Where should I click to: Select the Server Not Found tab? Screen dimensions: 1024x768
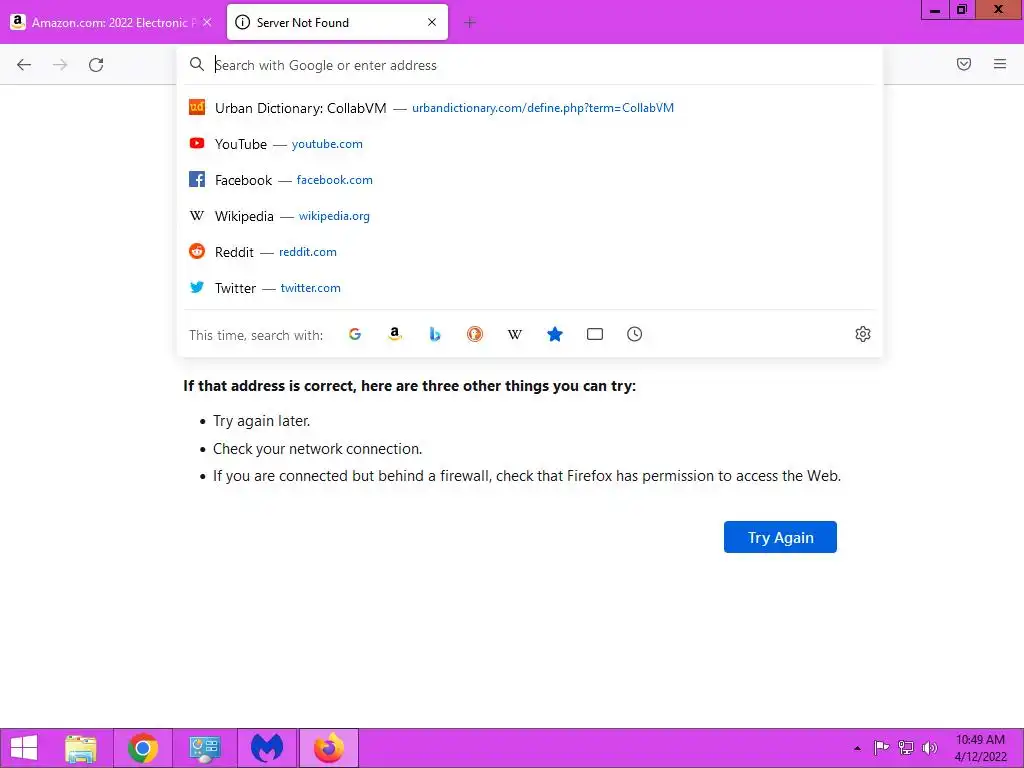point(337,22)
